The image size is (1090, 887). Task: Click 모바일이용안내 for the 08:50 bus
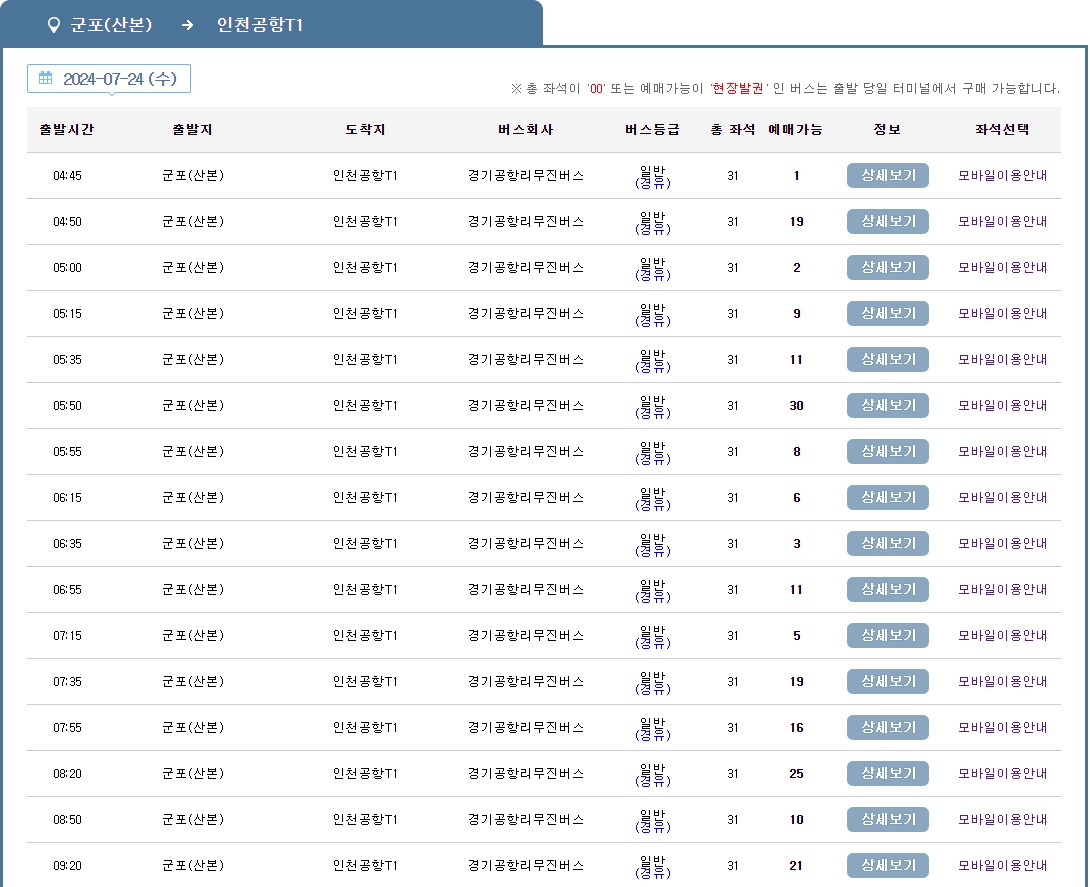1002,819
